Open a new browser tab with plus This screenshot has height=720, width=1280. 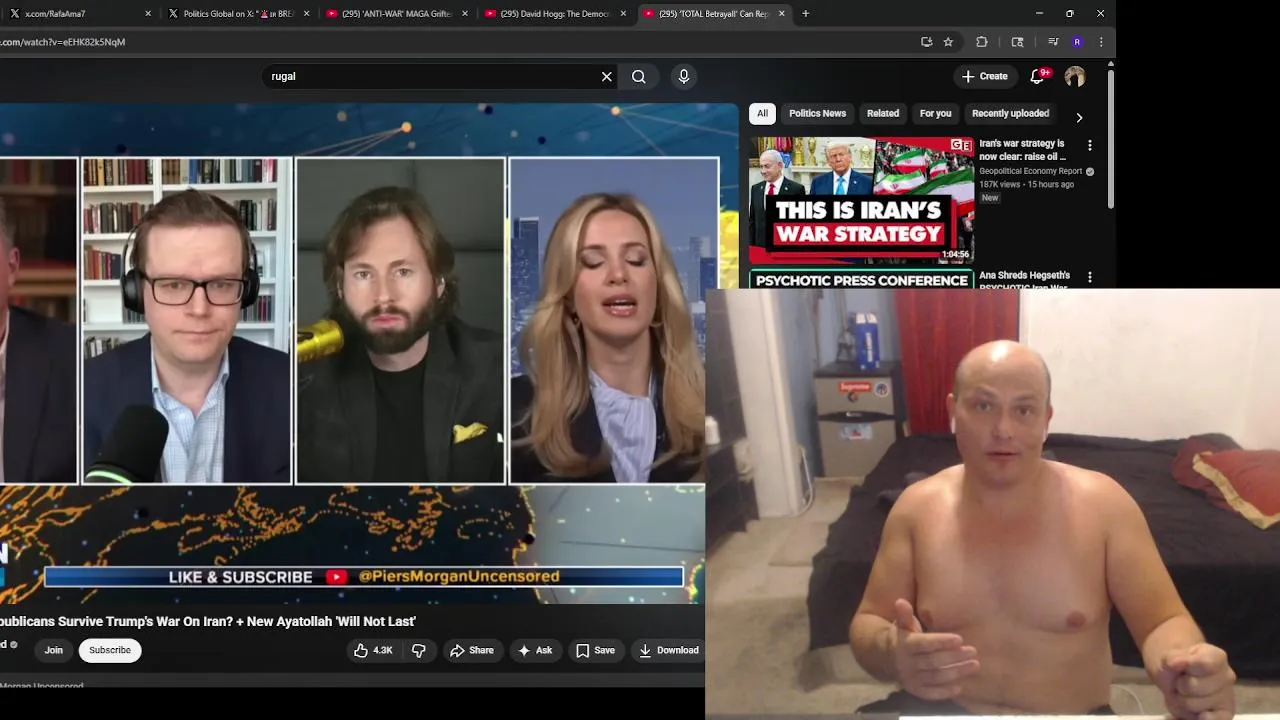point(806,14)
